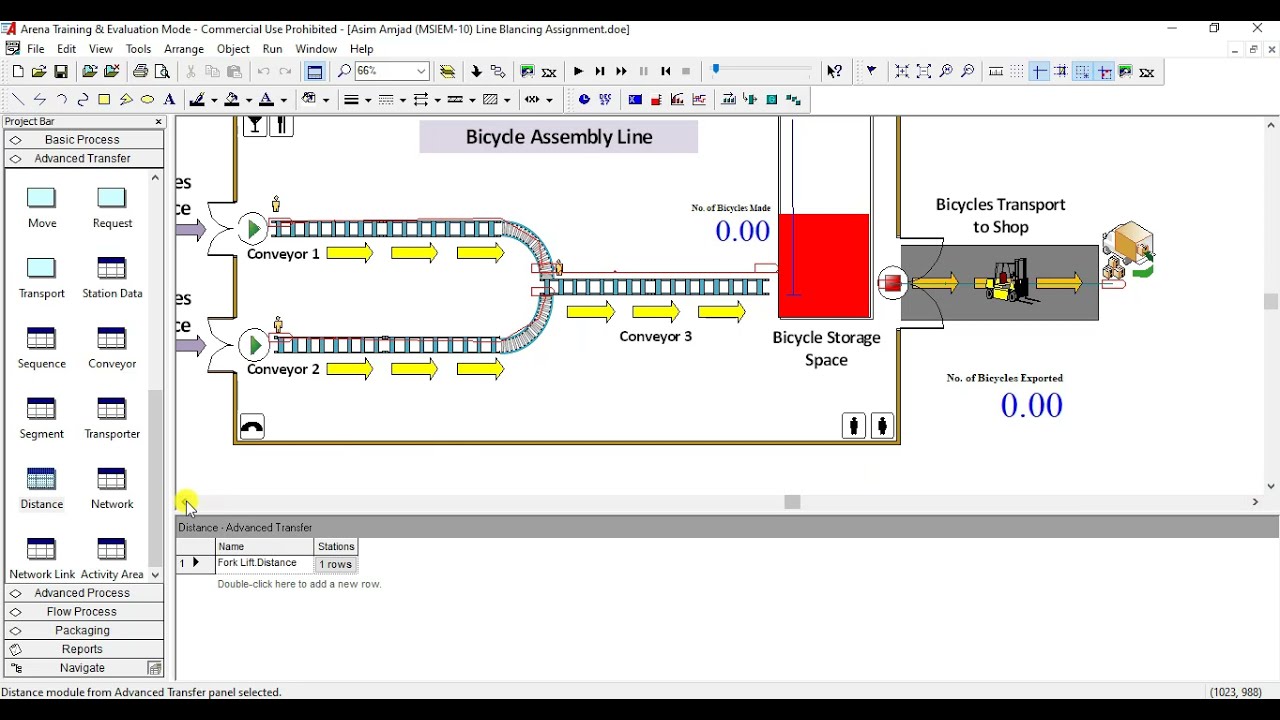1280x720 pixels.
Task: Click the animate Level icon
Action: coord(656,100)
